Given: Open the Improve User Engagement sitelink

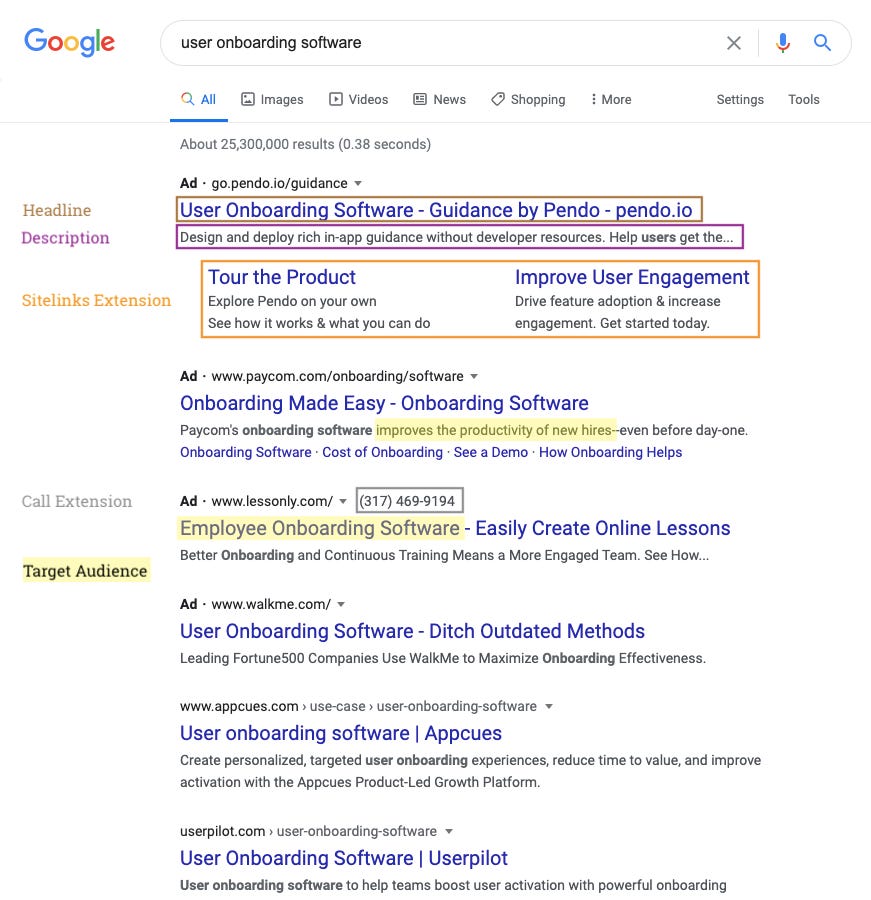Looking at the screenshot, I should (x=632, y=277).
